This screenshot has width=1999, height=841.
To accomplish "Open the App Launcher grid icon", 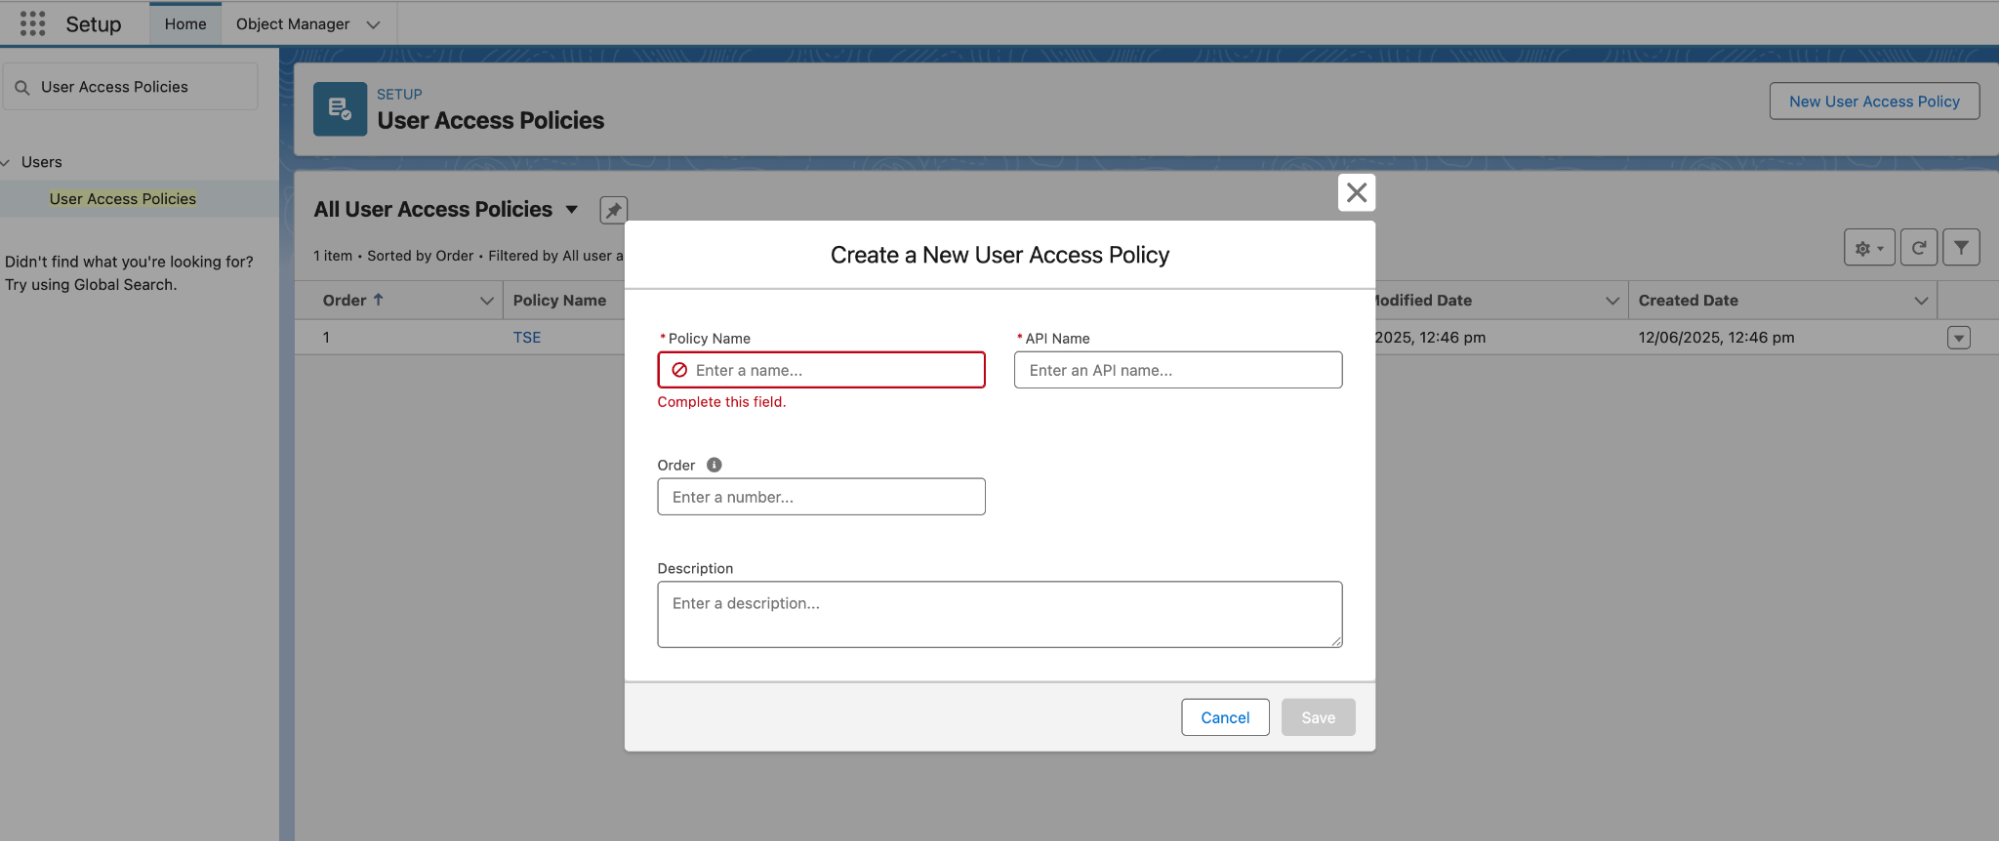I will pyautogui.click(x=32, y=24).
